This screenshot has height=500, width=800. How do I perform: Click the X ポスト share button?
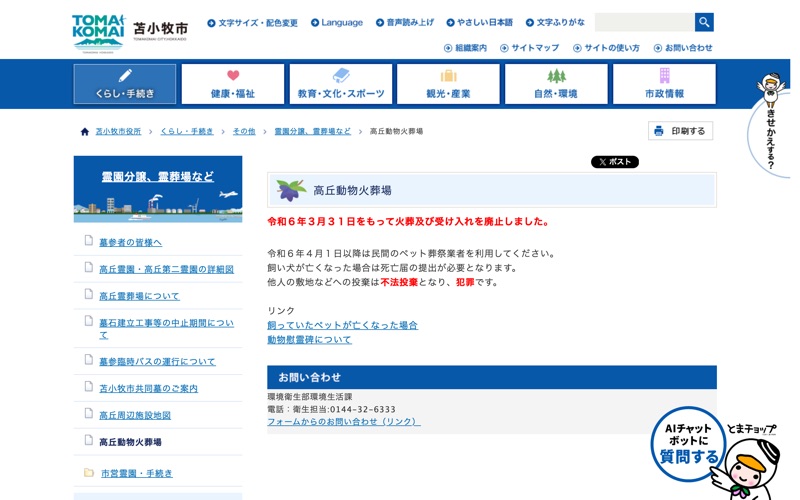pos(615,162)
